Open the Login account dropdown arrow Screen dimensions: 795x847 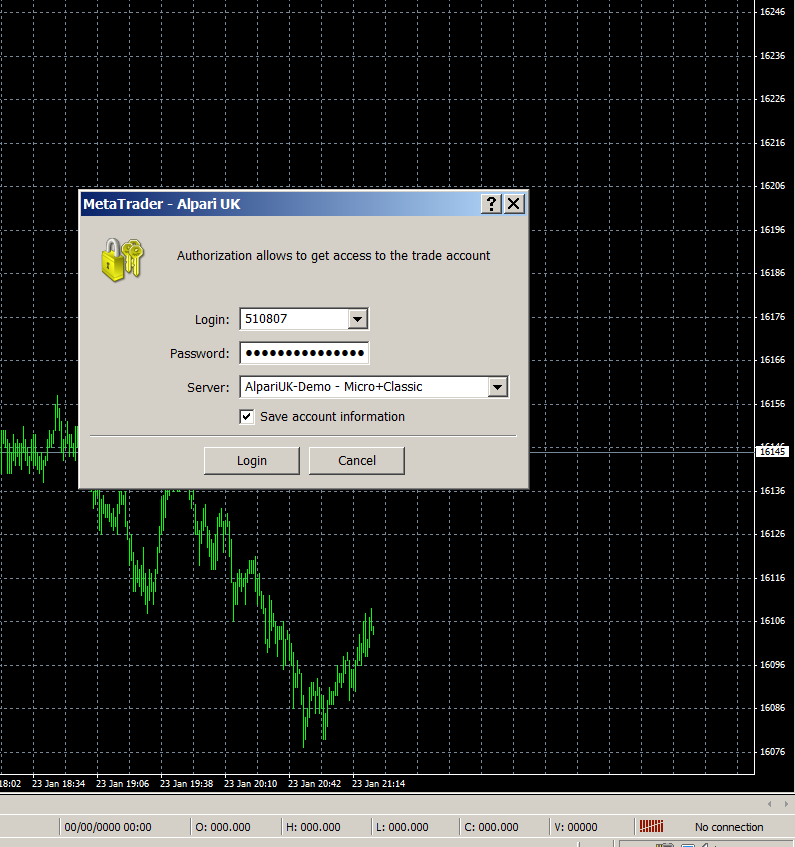[357, 319]
